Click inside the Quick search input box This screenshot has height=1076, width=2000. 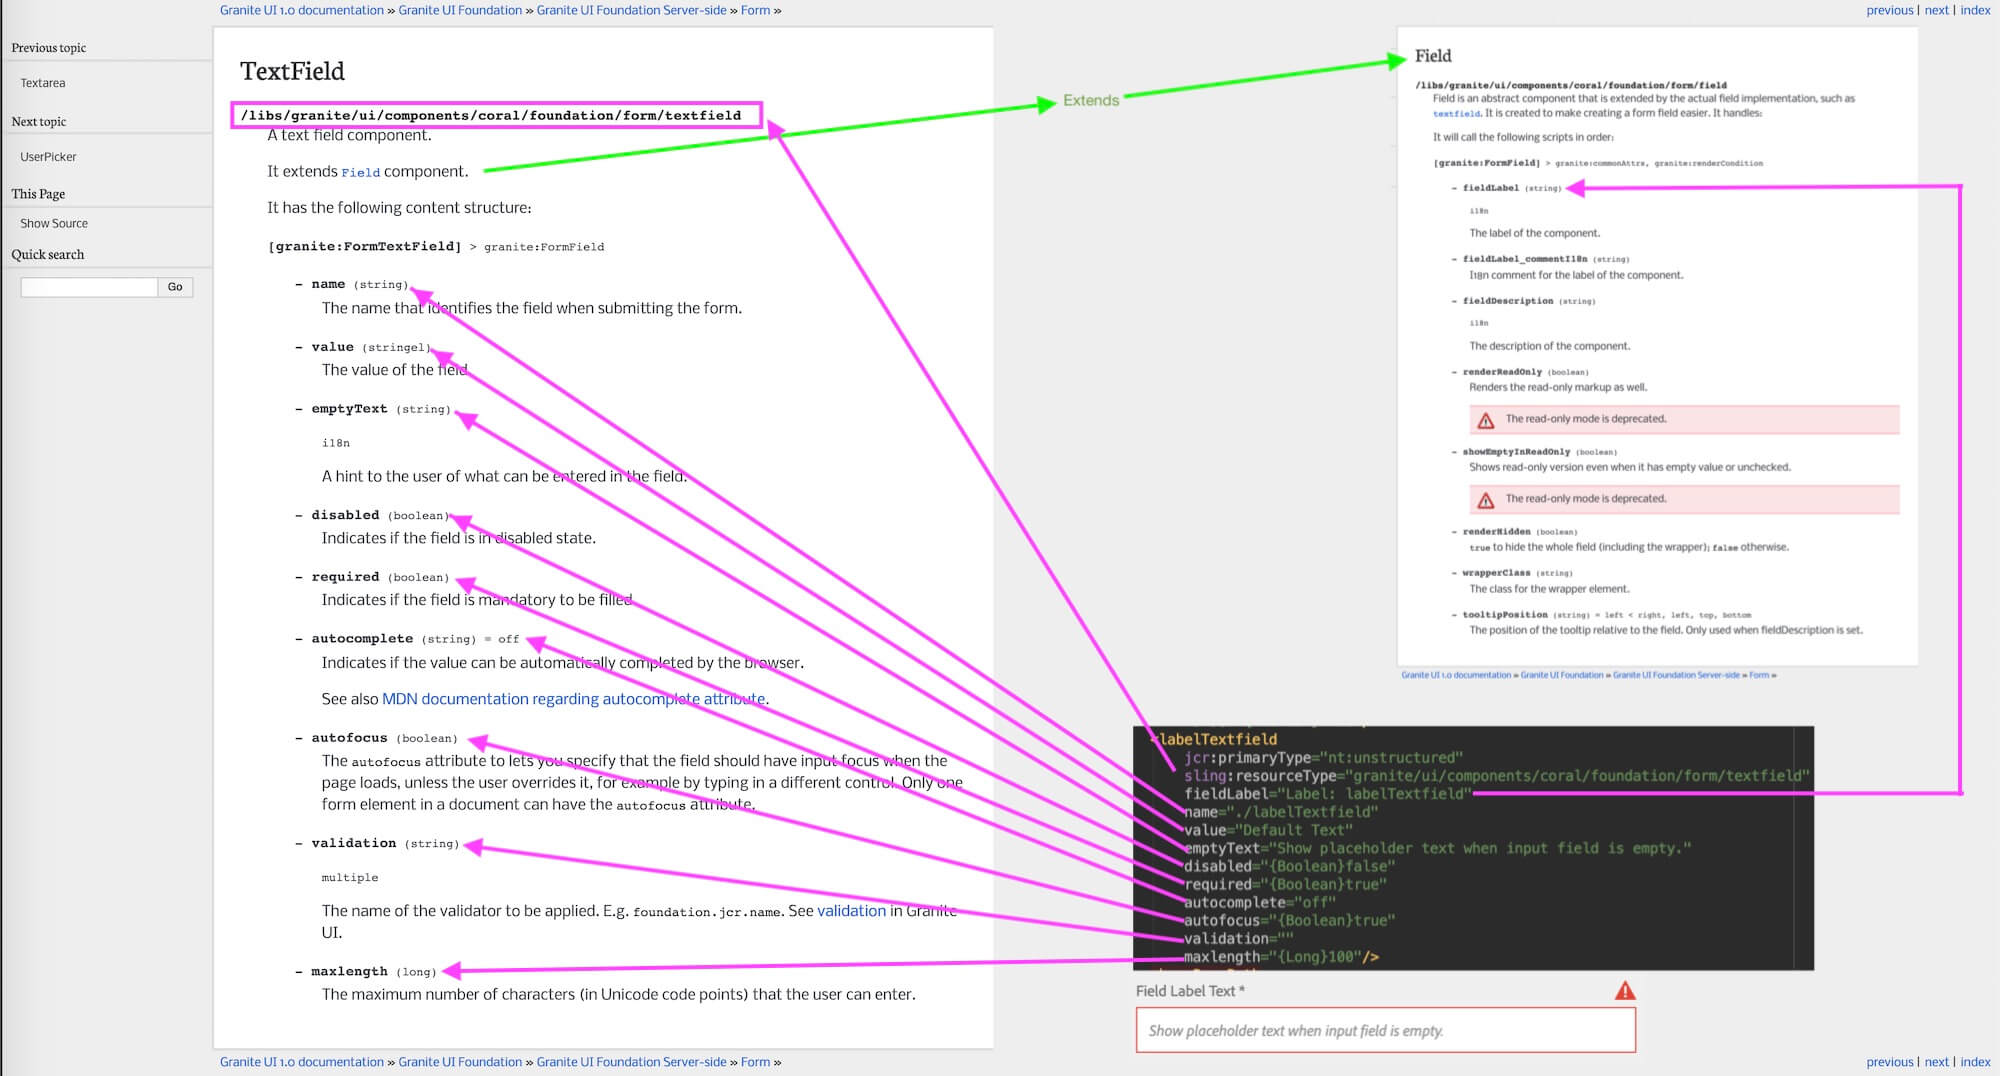[88, 287]
